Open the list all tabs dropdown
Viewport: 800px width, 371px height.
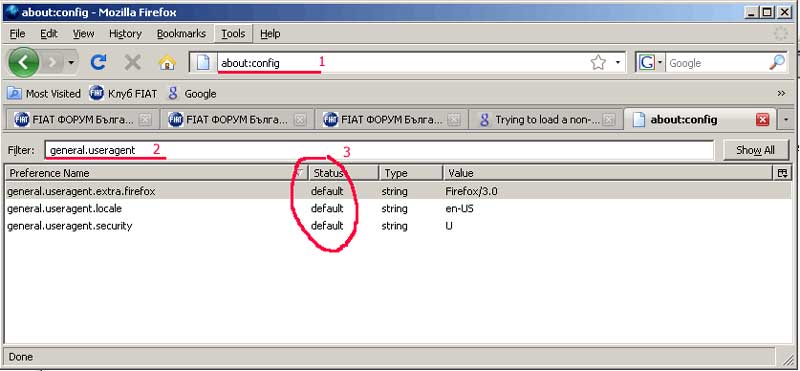(786, 120)
